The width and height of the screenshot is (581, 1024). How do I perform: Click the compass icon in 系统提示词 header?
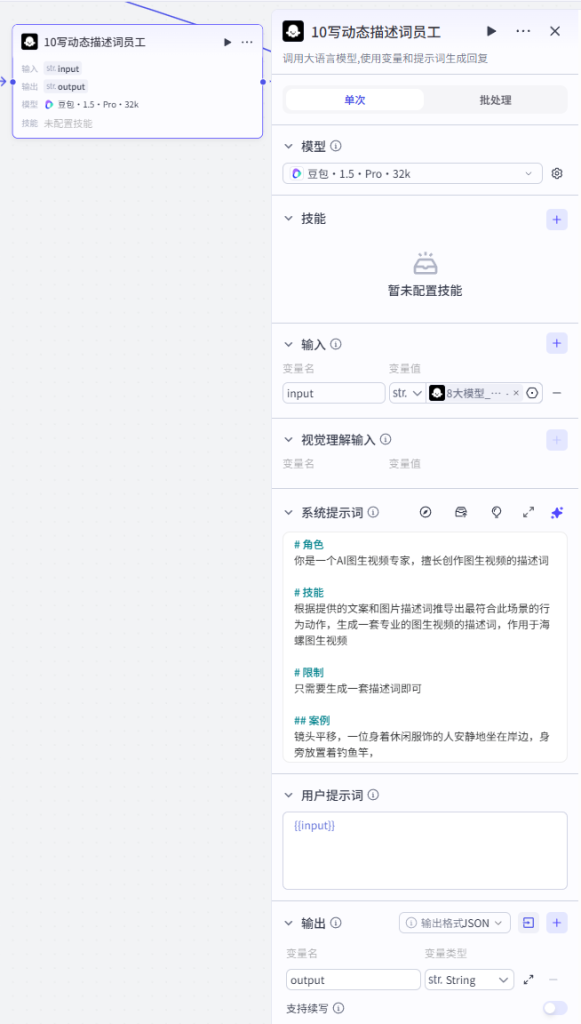(426, 513)
